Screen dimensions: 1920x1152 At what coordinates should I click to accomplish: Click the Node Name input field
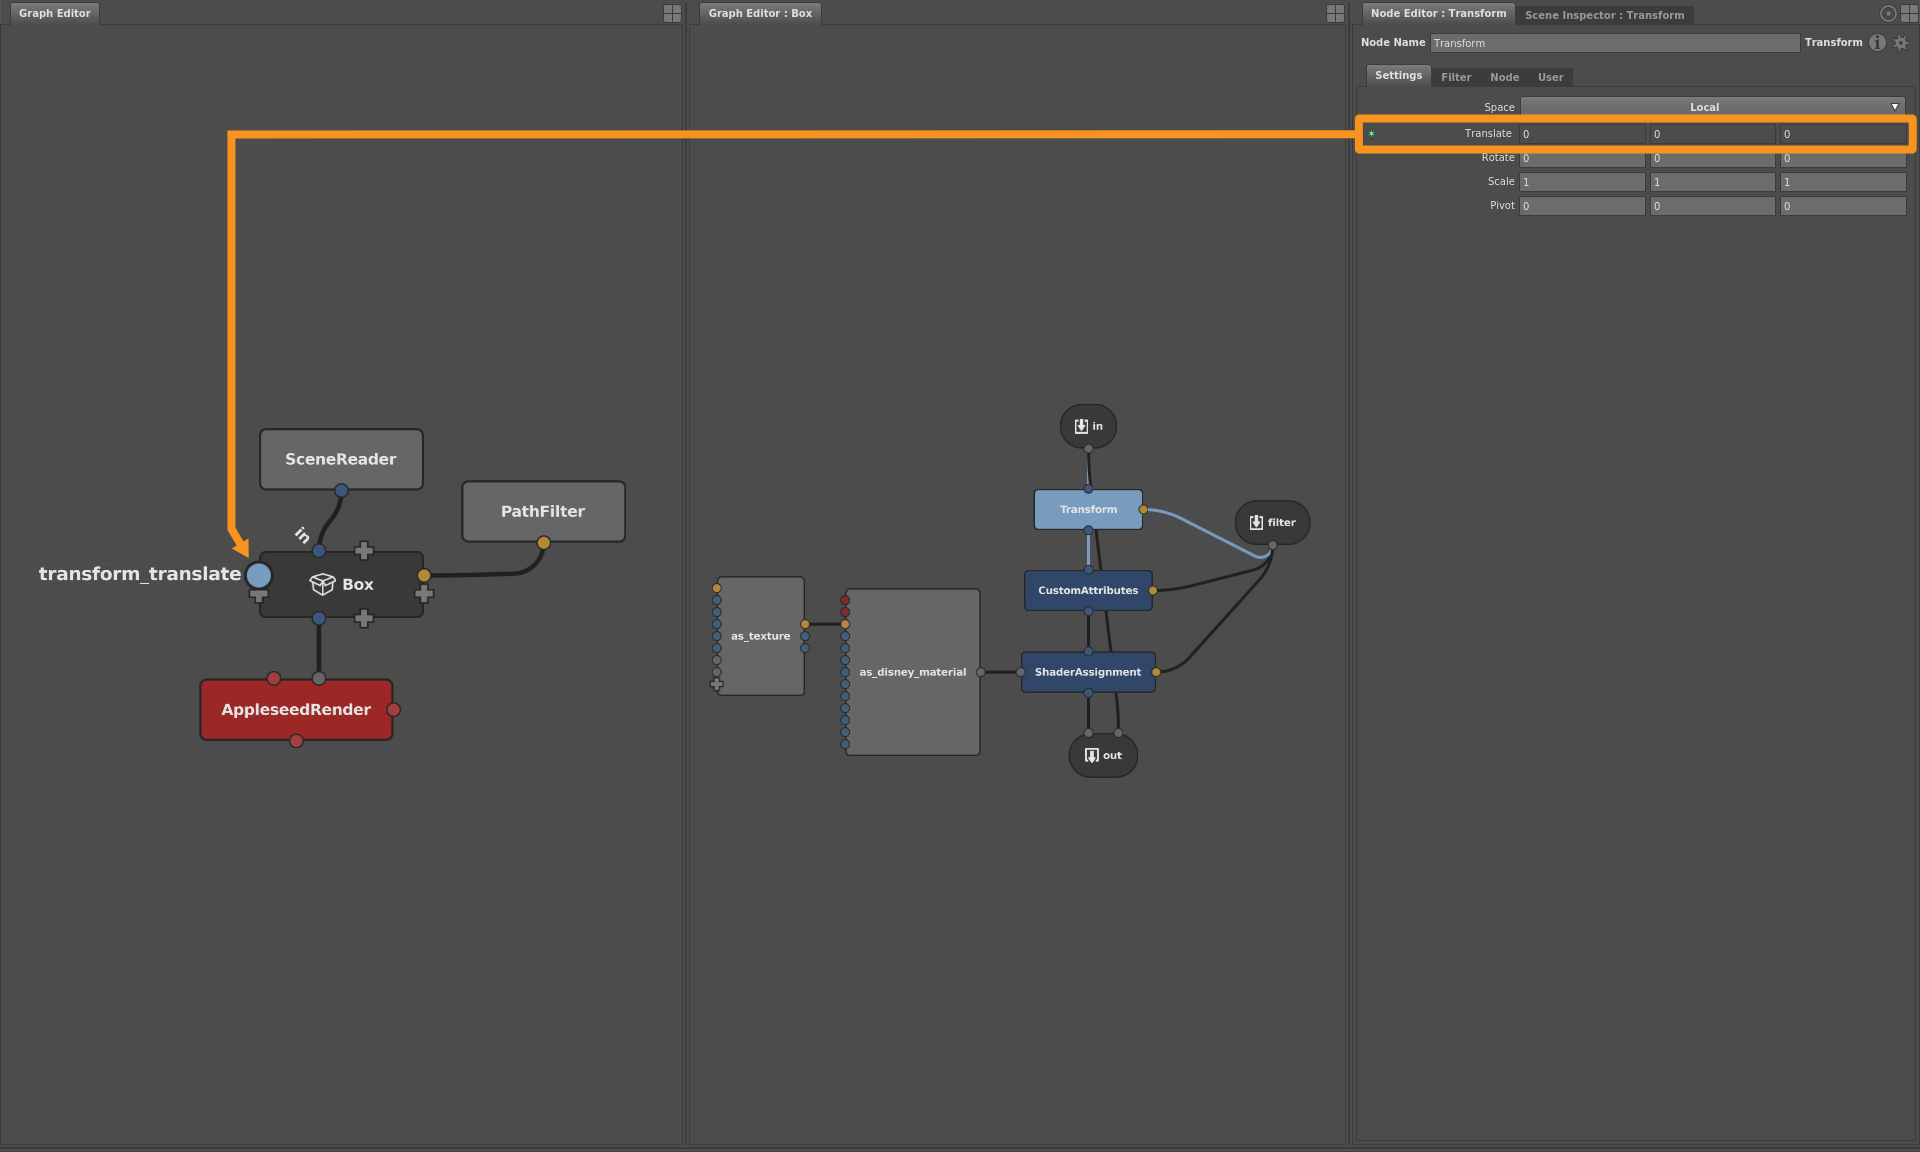coord(1613,43)
